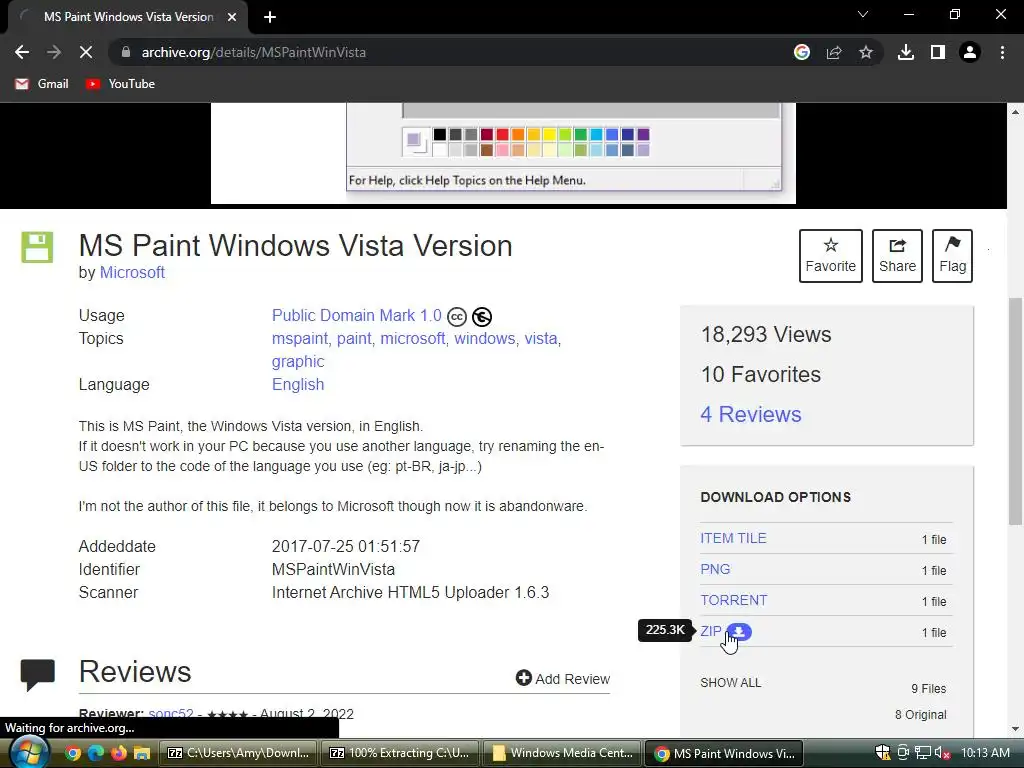Click the Favorite button

(831, 256)
